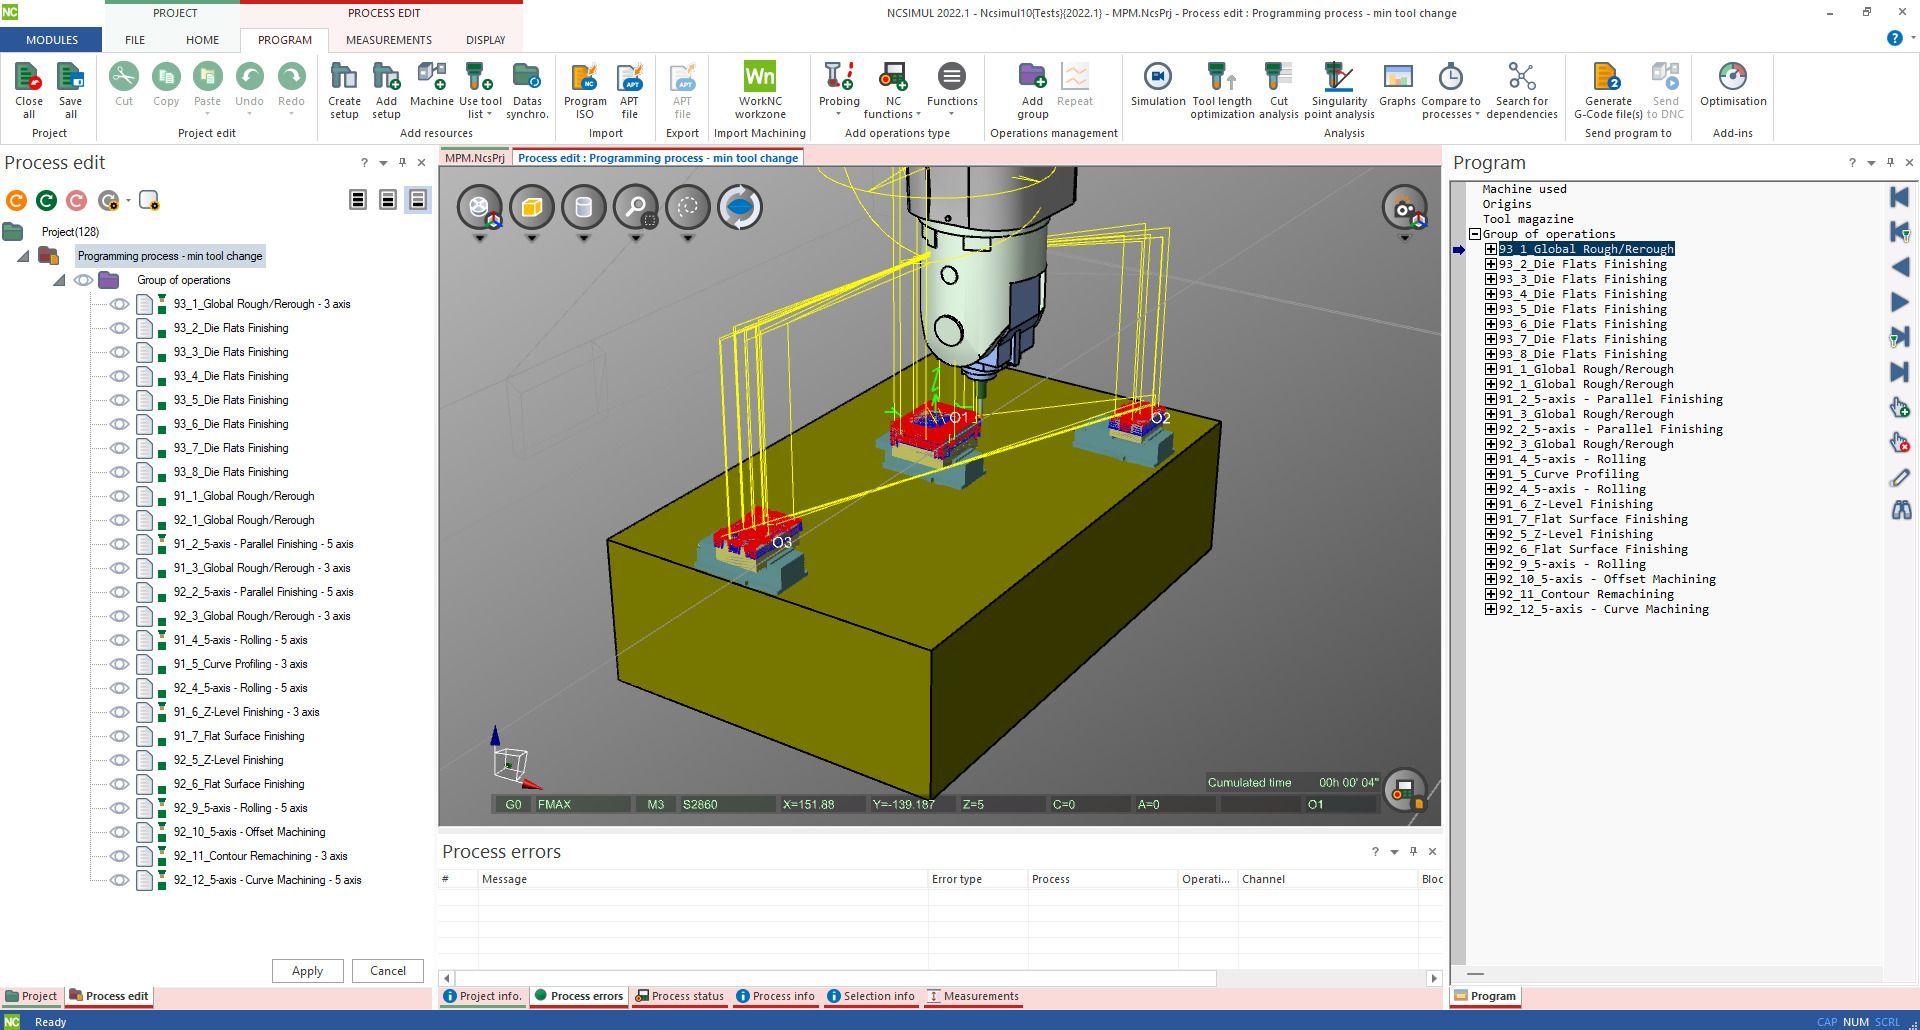Click the Process errors horizontal scrollbar
The image size is (1920, 1030).
tap(835, 978)
